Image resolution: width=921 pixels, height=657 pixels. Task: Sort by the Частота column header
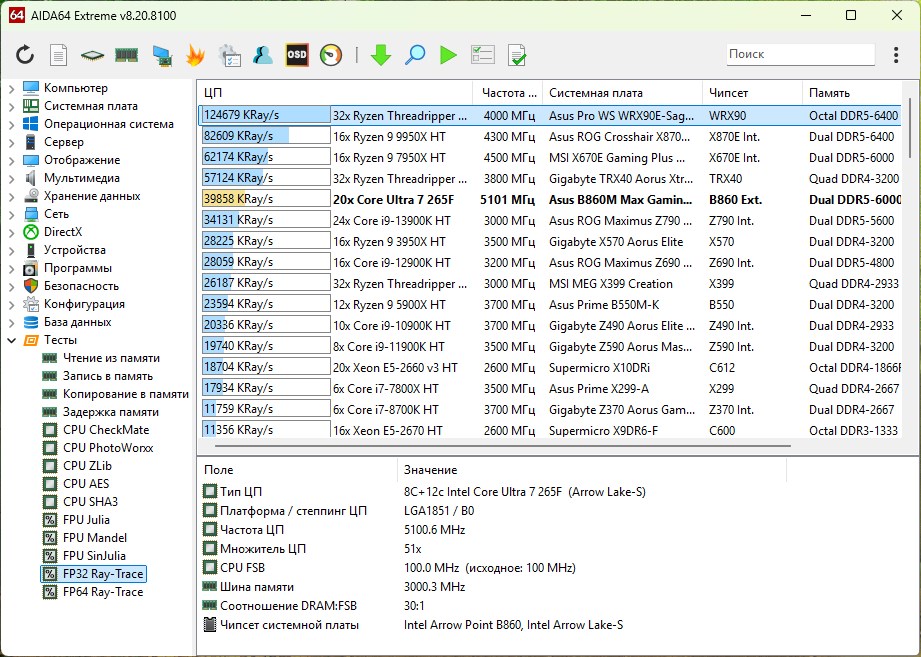(x=504, y=93)
